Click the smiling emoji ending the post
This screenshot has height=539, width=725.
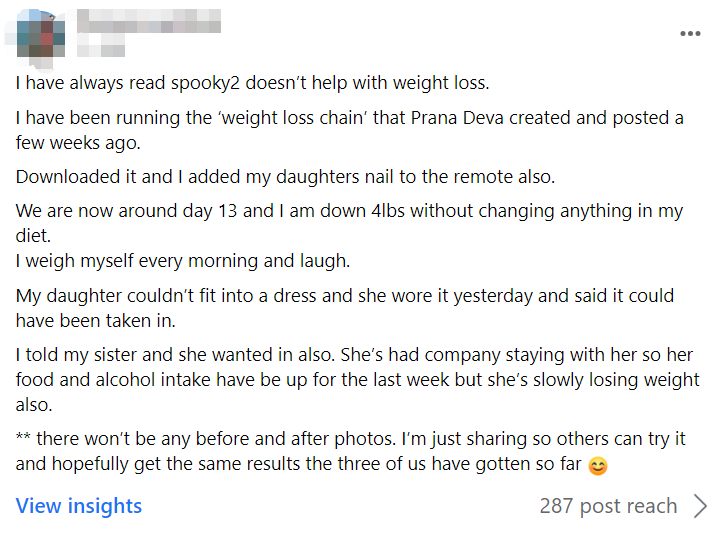pos(598,465)
